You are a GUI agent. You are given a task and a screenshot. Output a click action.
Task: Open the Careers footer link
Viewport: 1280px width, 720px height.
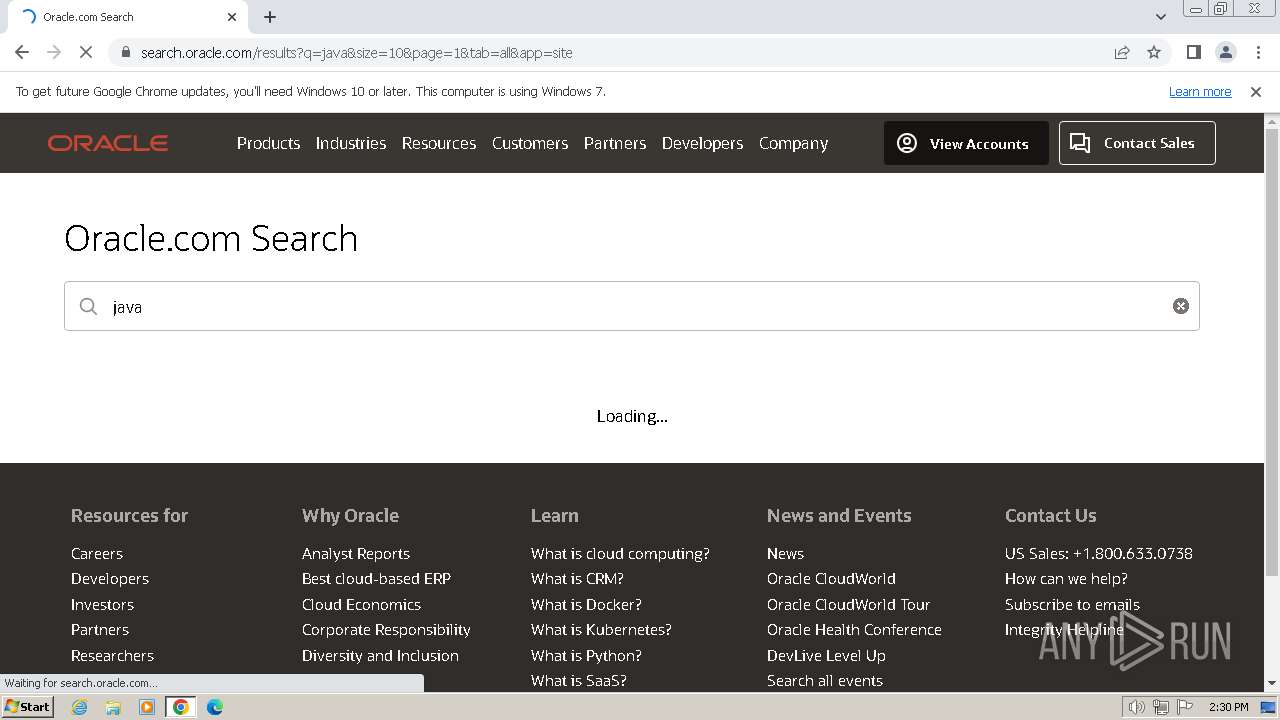pos(97,553)
